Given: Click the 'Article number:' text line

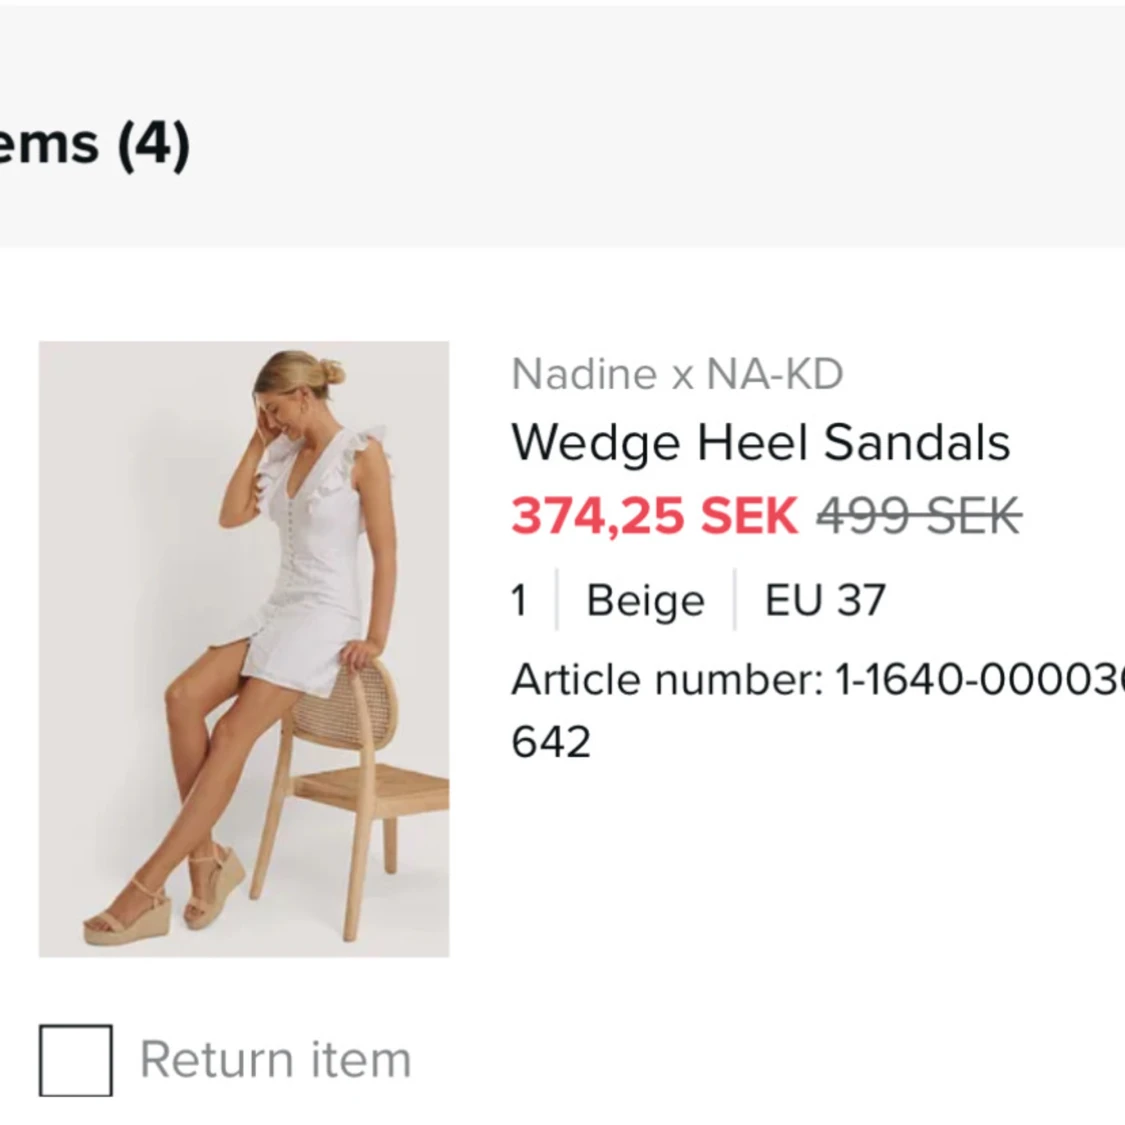Looking at the screenshot, I should tap(818, 679).
